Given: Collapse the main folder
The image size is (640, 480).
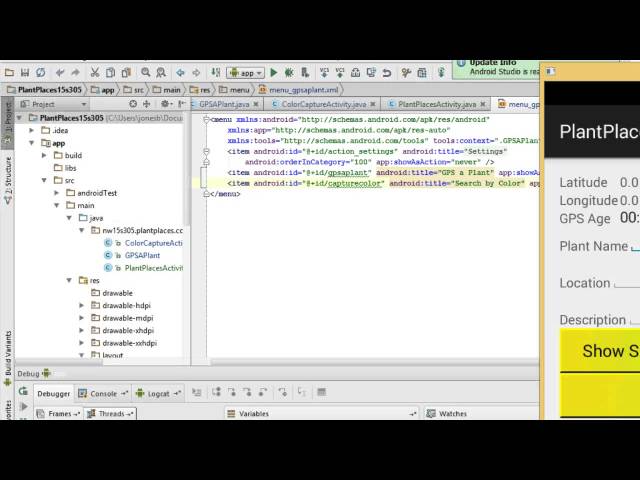Looking at the screenshot, I should pos(57,205).
